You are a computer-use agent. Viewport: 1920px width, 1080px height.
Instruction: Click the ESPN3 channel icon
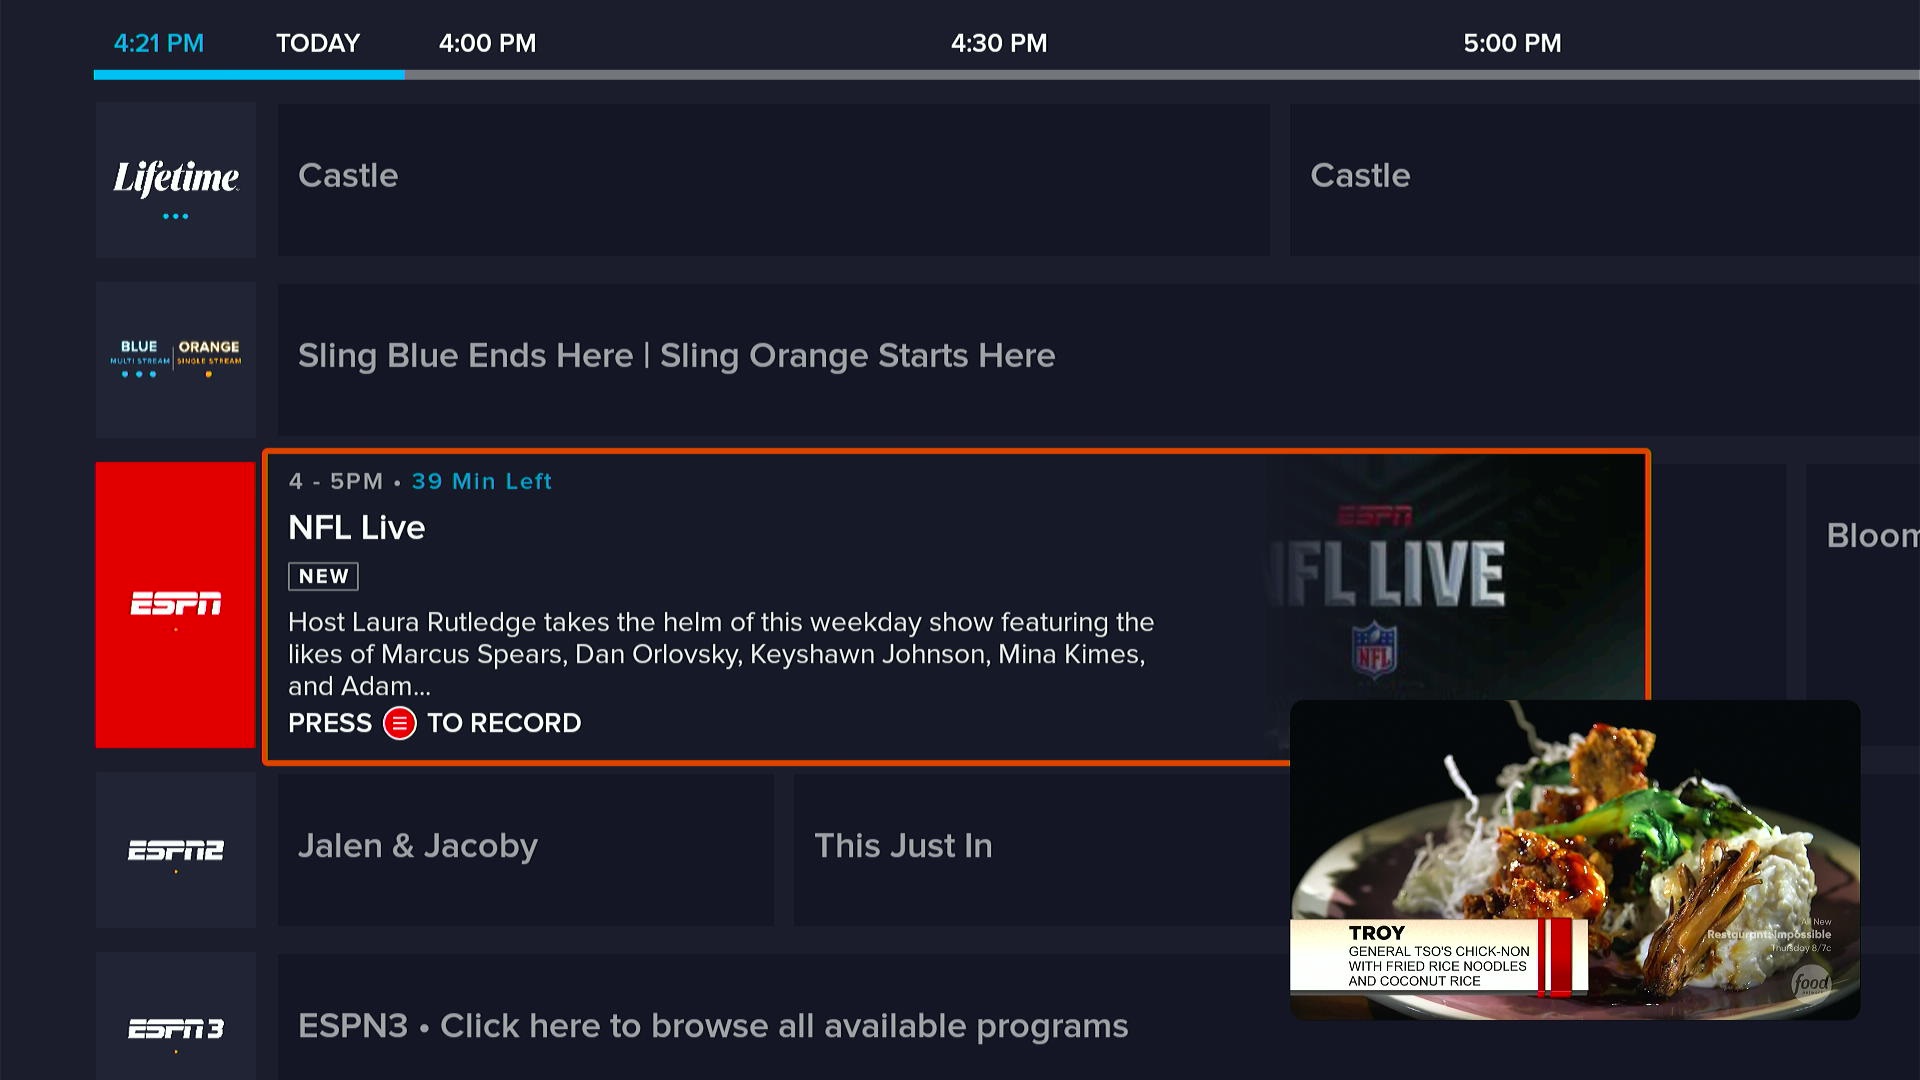click(x=175, y=1026)
